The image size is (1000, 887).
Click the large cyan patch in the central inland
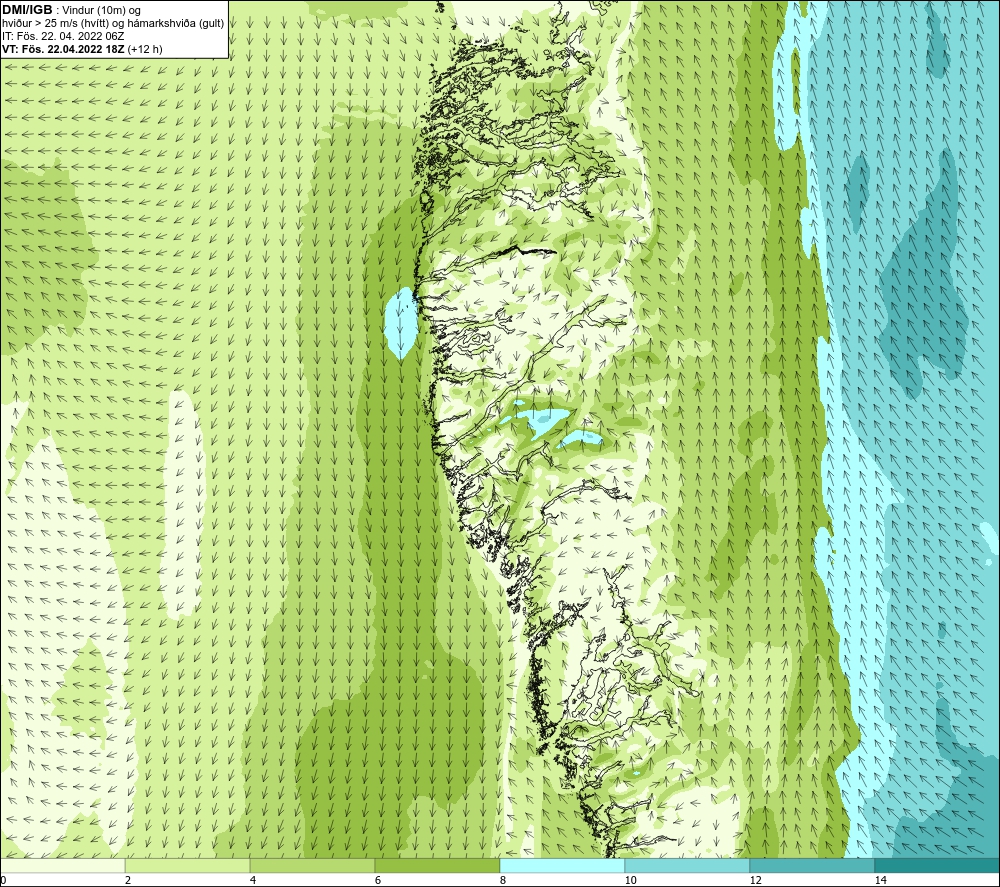click(x=541, y=422)
